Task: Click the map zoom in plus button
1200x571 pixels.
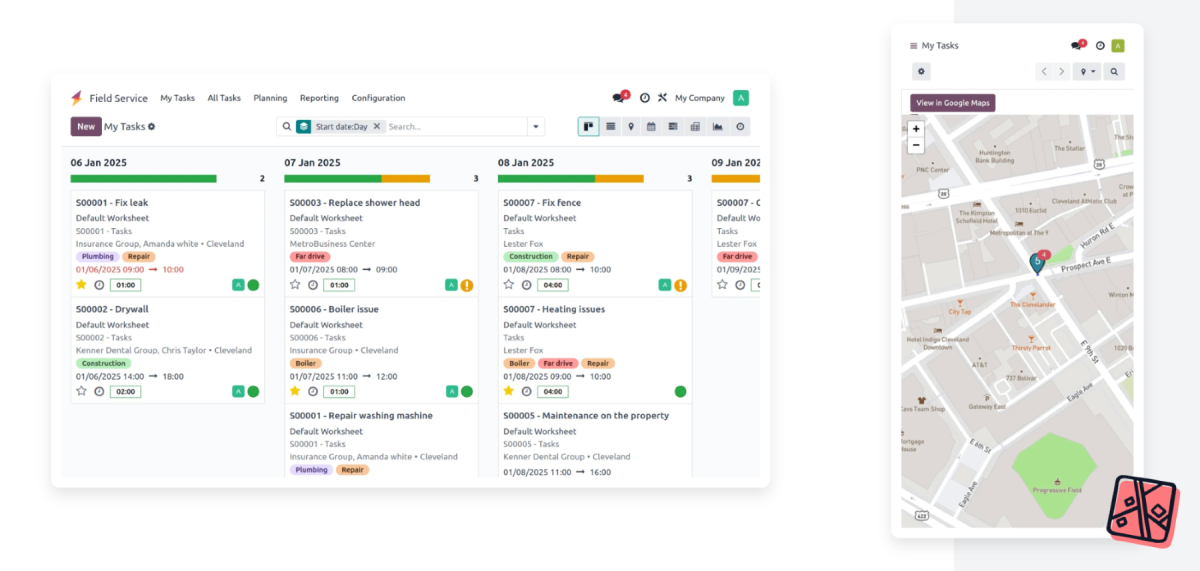Action: point(916,129)
